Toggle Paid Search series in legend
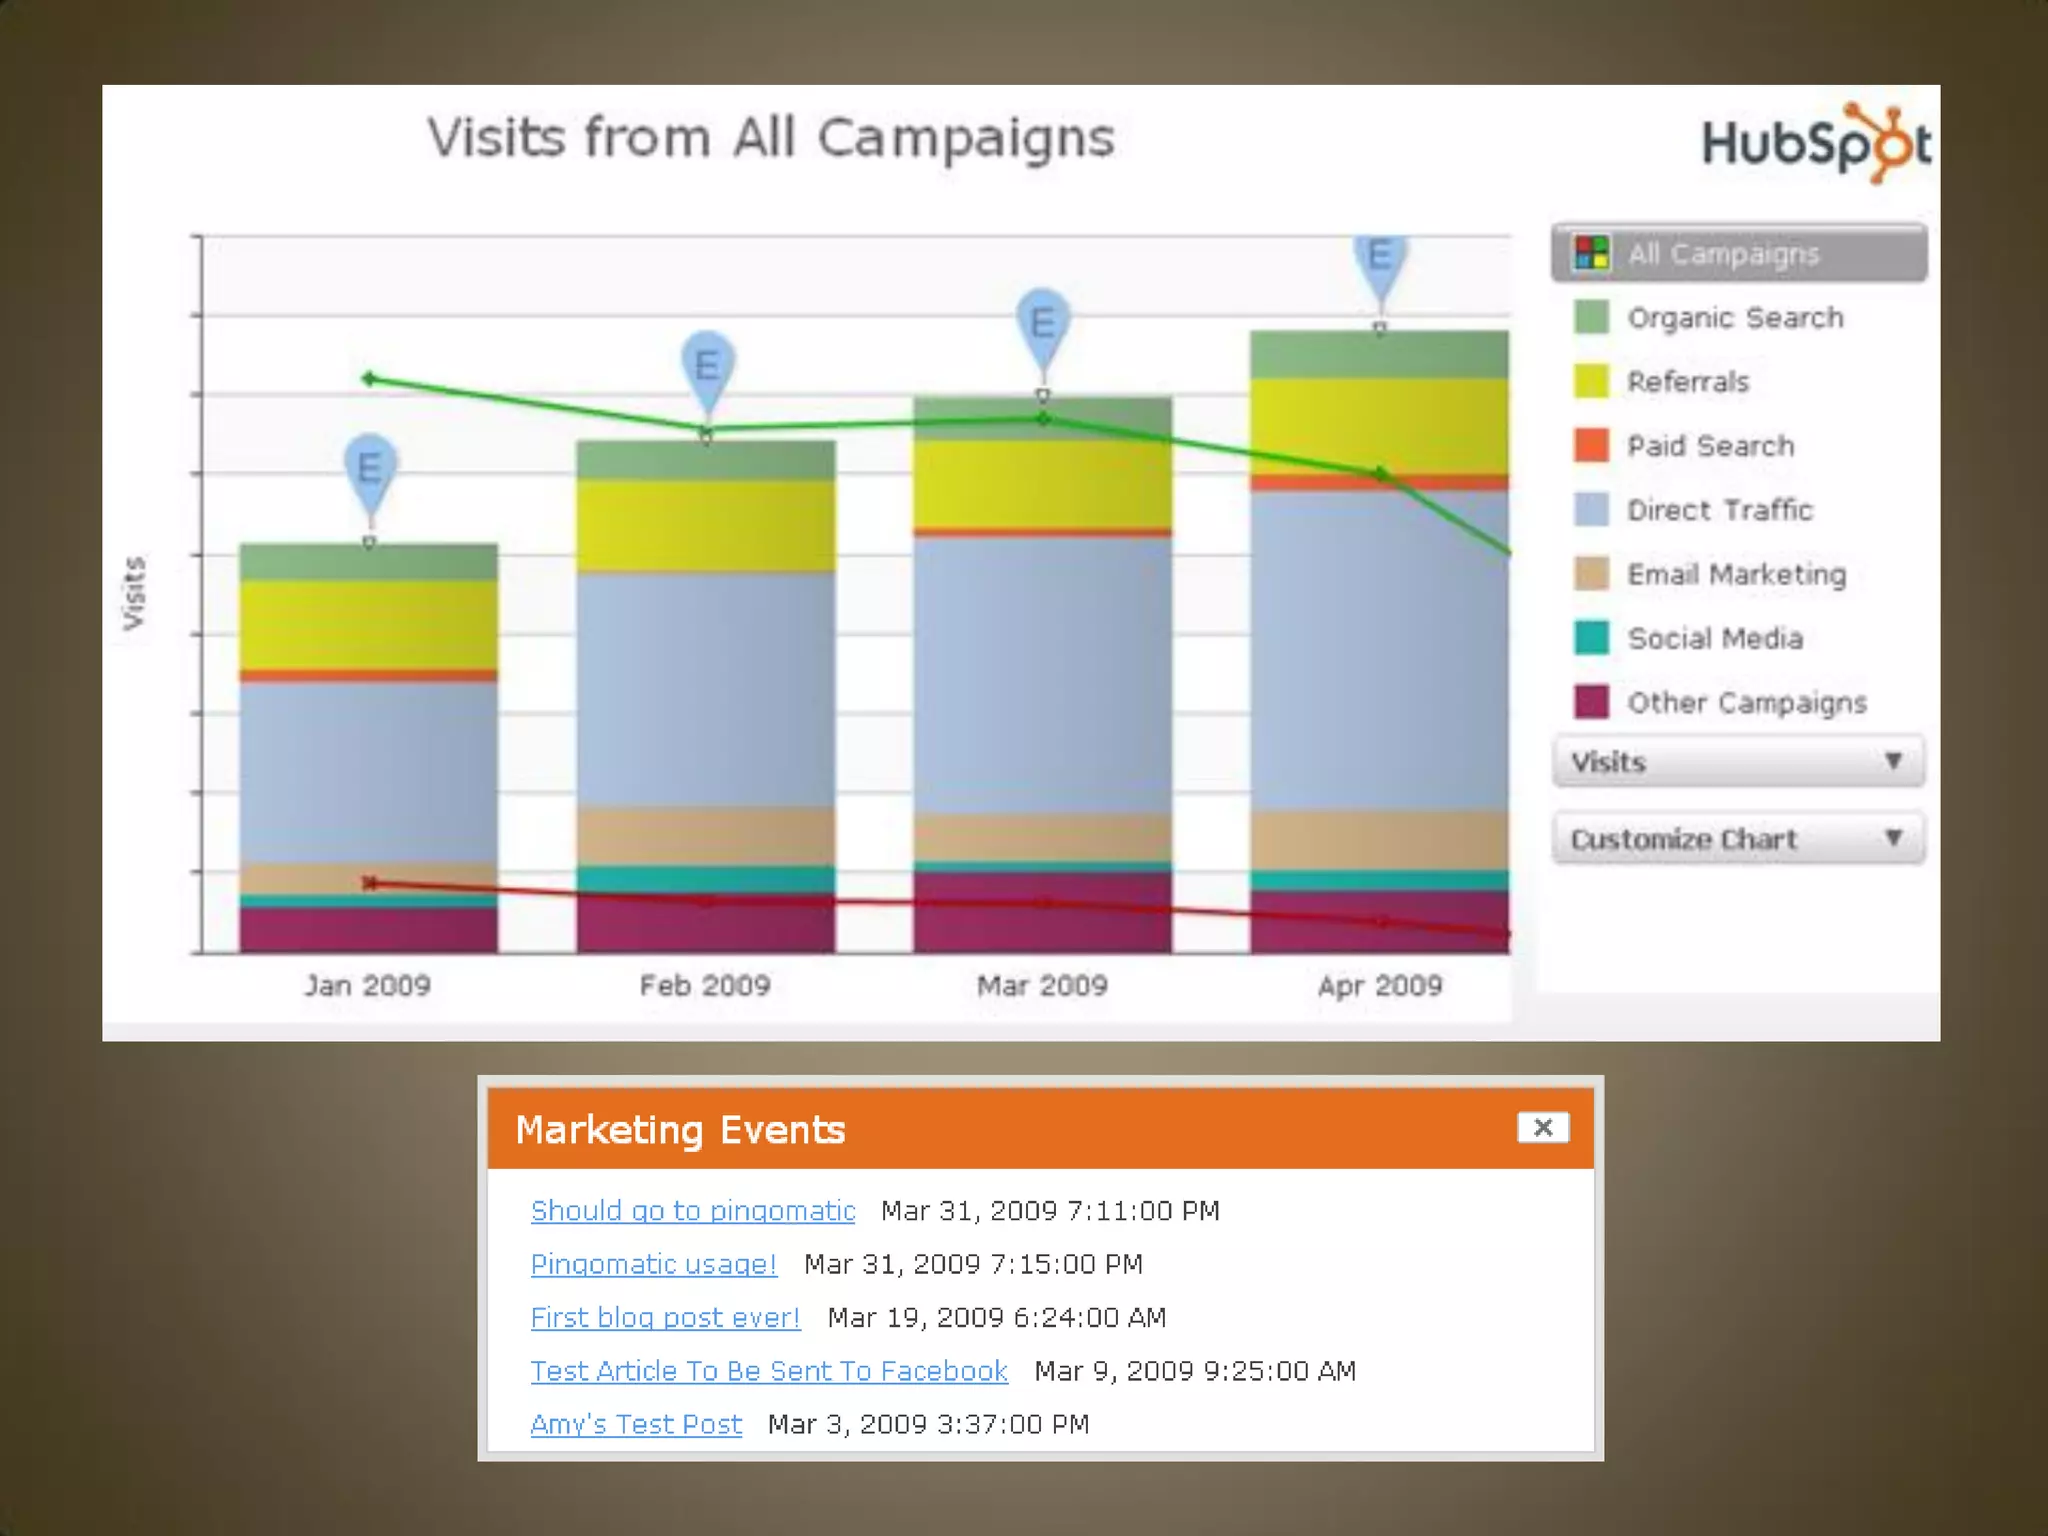 [x=1710, y=446]
